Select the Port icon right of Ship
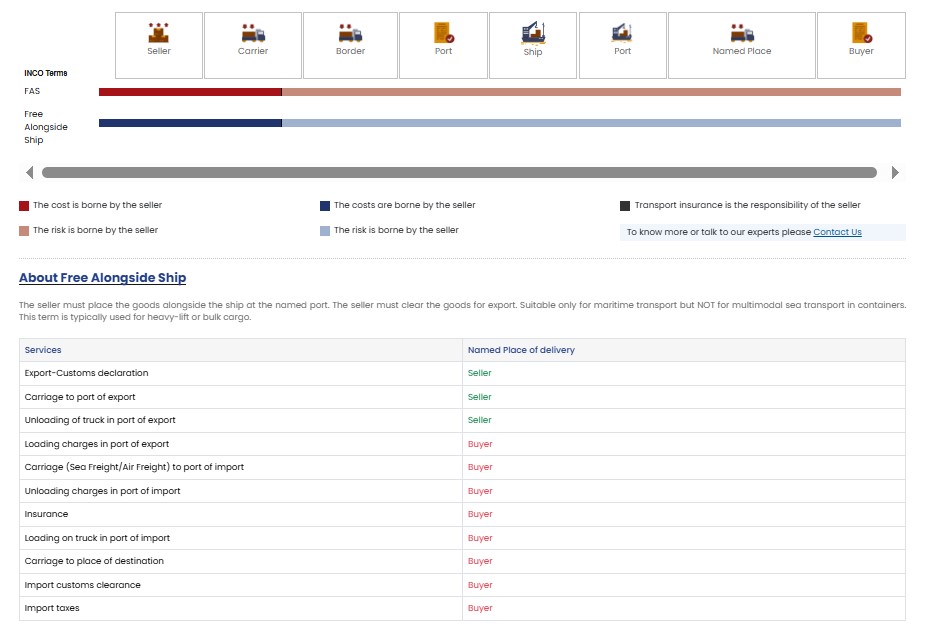This screenshot has width=928, height=627. point(622,33)
